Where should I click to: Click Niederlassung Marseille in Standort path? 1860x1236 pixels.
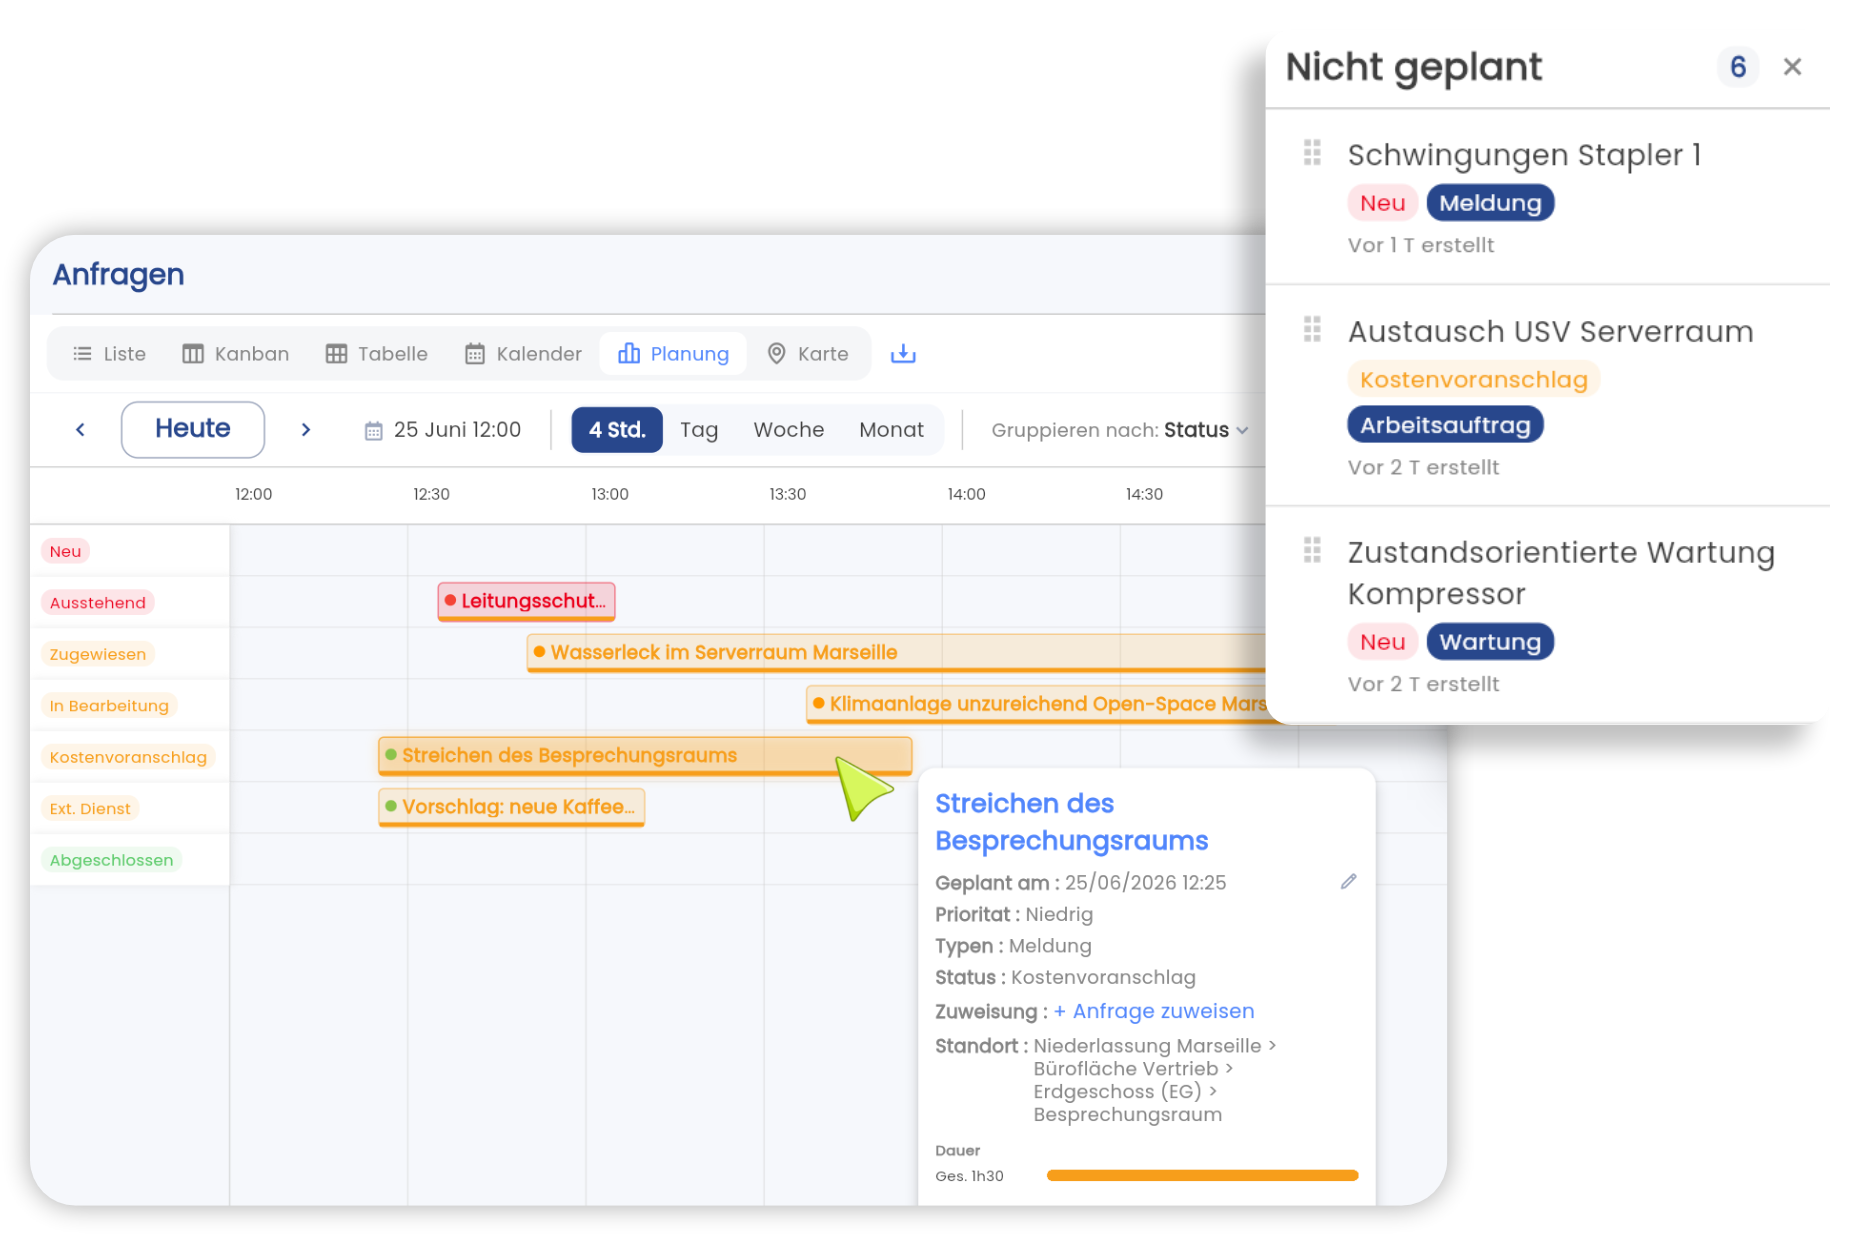click(x=1147, y=1046)
